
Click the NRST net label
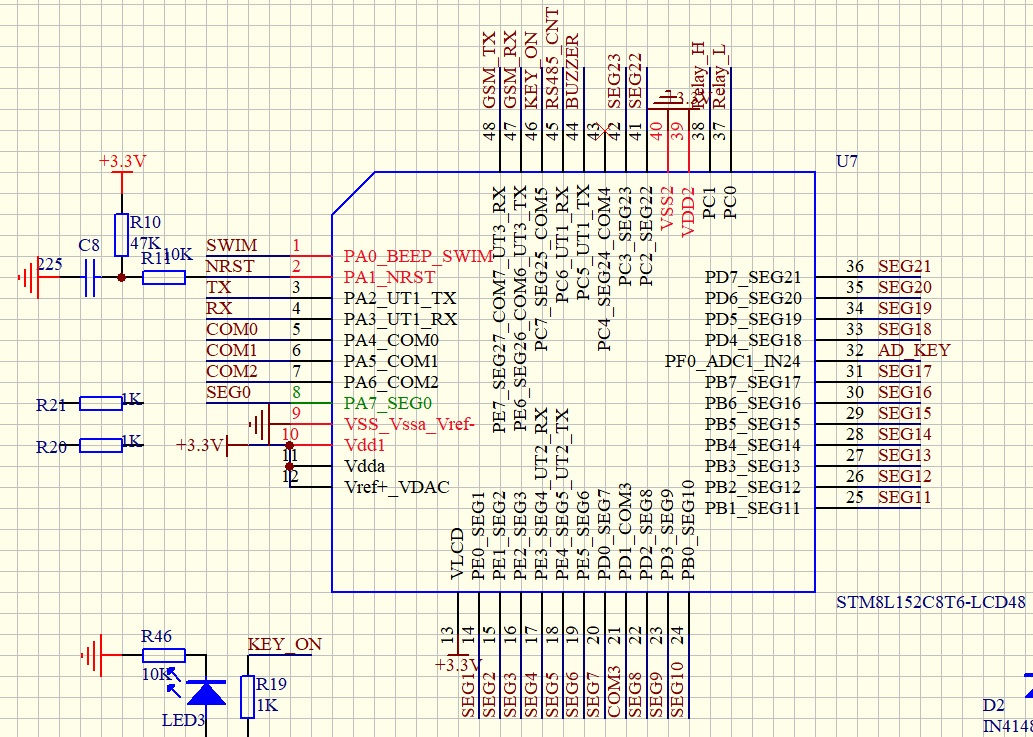[x=230, y=267]
